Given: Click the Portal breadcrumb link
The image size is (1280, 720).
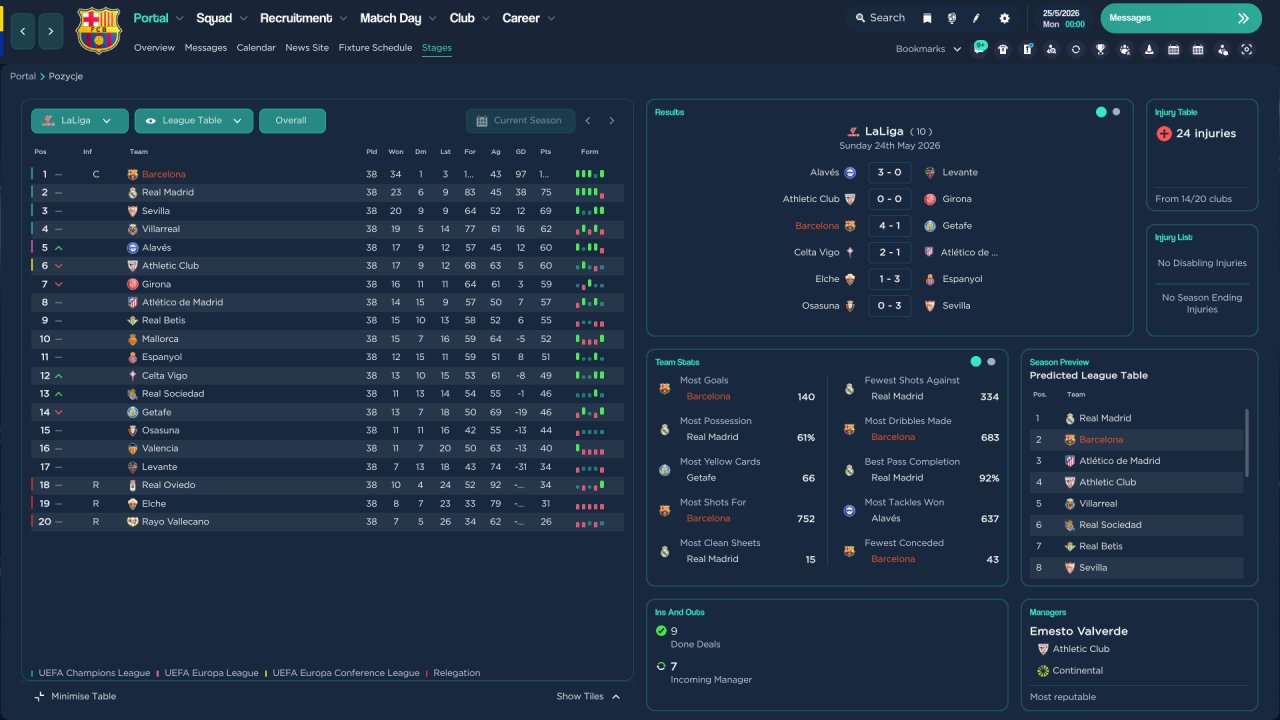Looking at the screenshot, I should pos(23,77).
